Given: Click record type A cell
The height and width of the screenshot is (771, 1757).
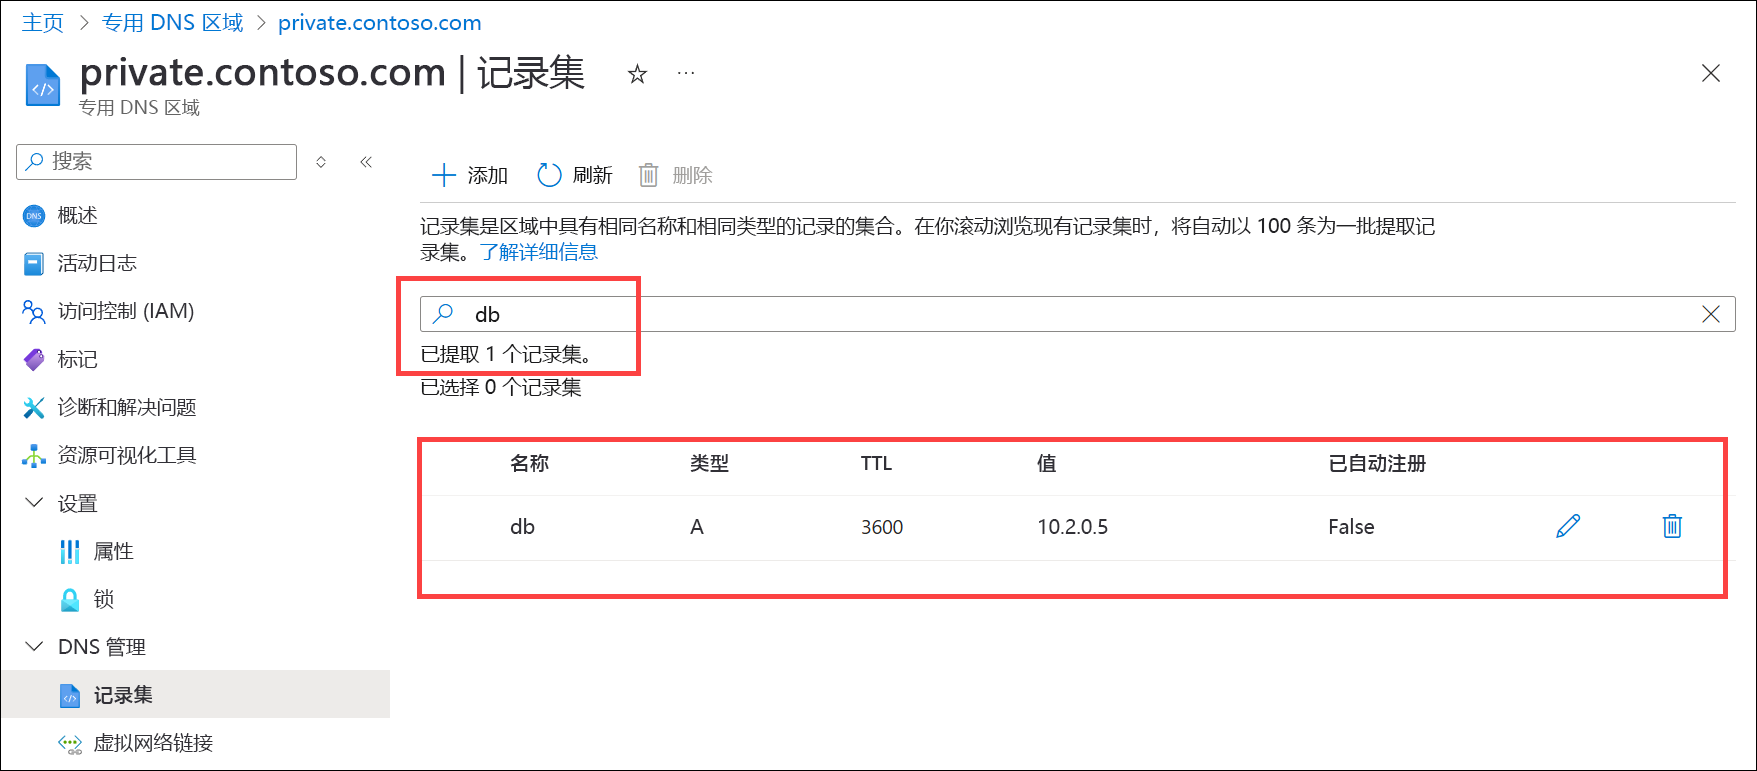Looking at the screenshot, I should point(697,527).
